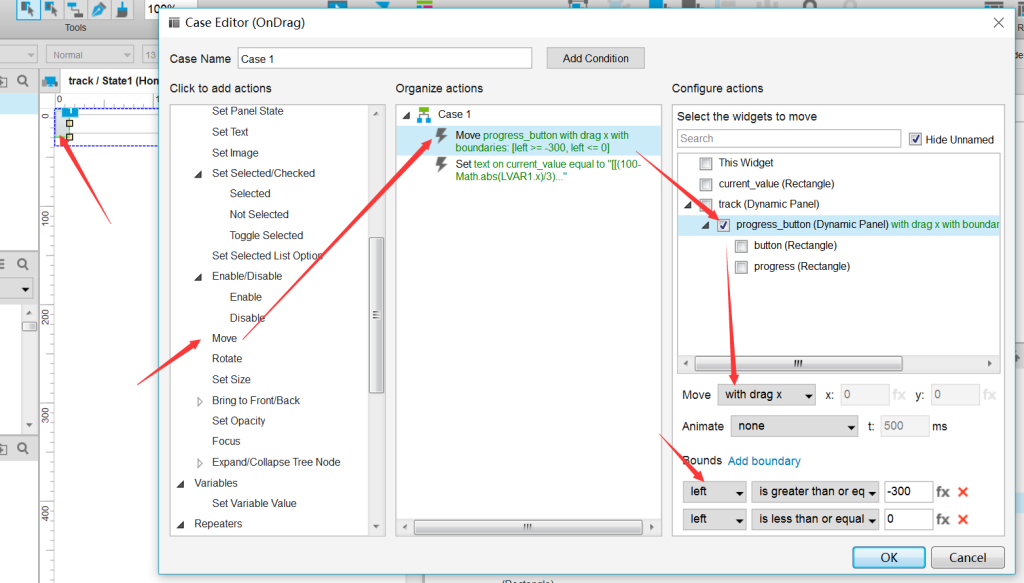The image size is (1024, 583).
Task: Click the lightning icon of the Move action
Action: tap(442, 136)
